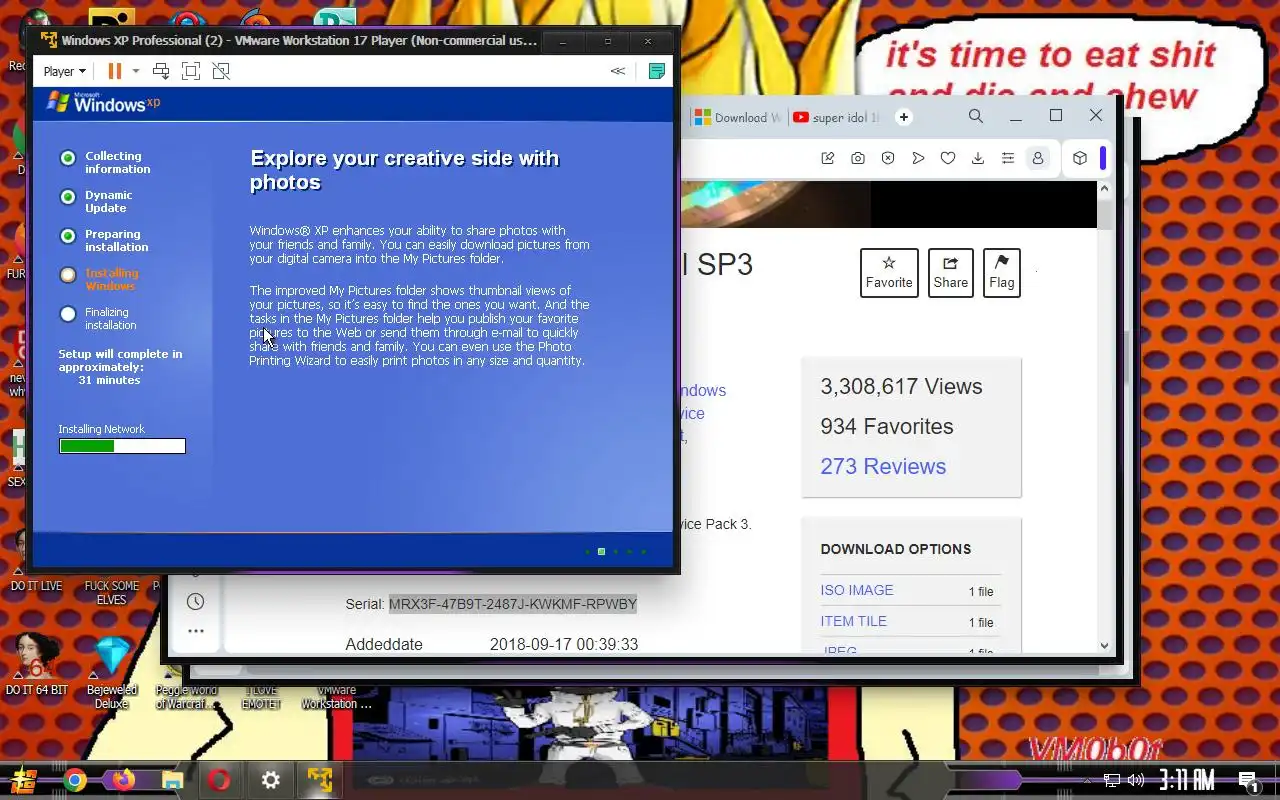Open the DO IT 64 BIT desktop shortcut

37,665
